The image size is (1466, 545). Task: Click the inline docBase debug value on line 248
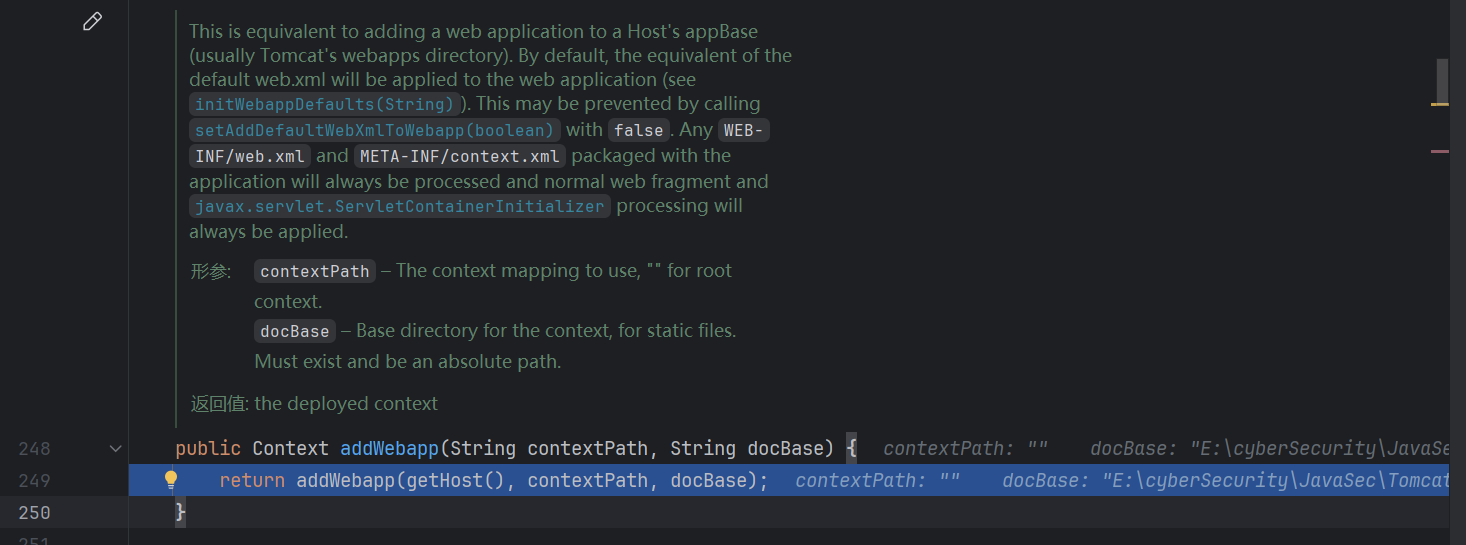tap(1270, 449)
